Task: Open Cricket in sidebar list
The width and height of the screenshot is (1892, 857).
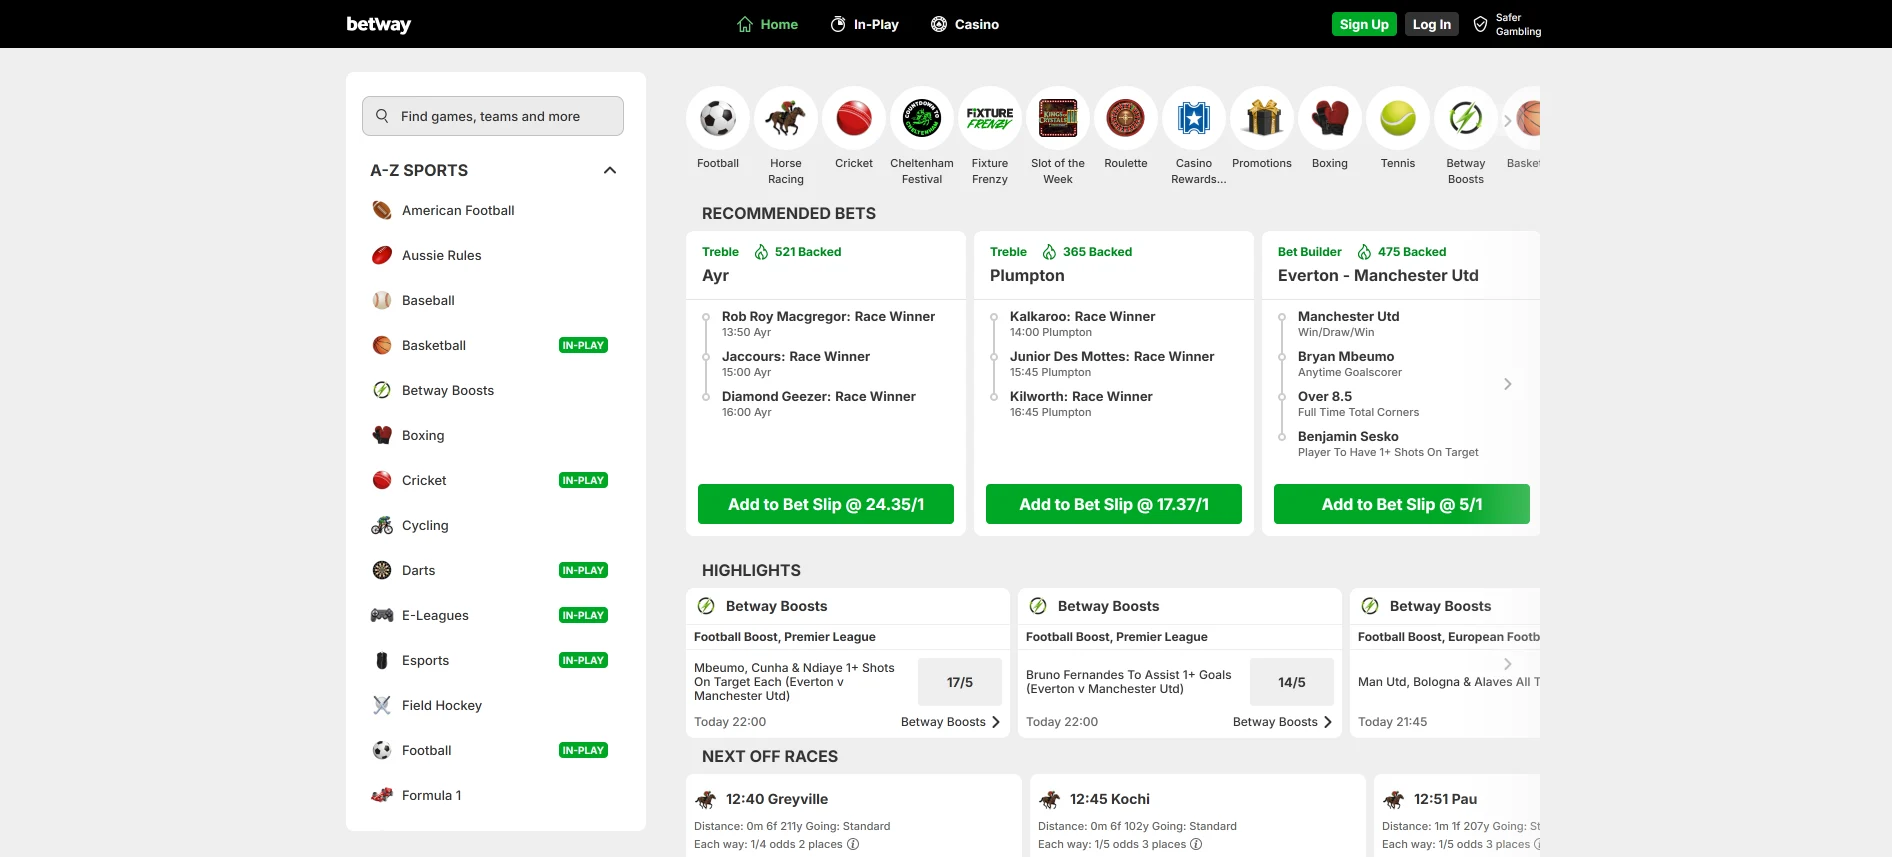Action: click(496, 480)
